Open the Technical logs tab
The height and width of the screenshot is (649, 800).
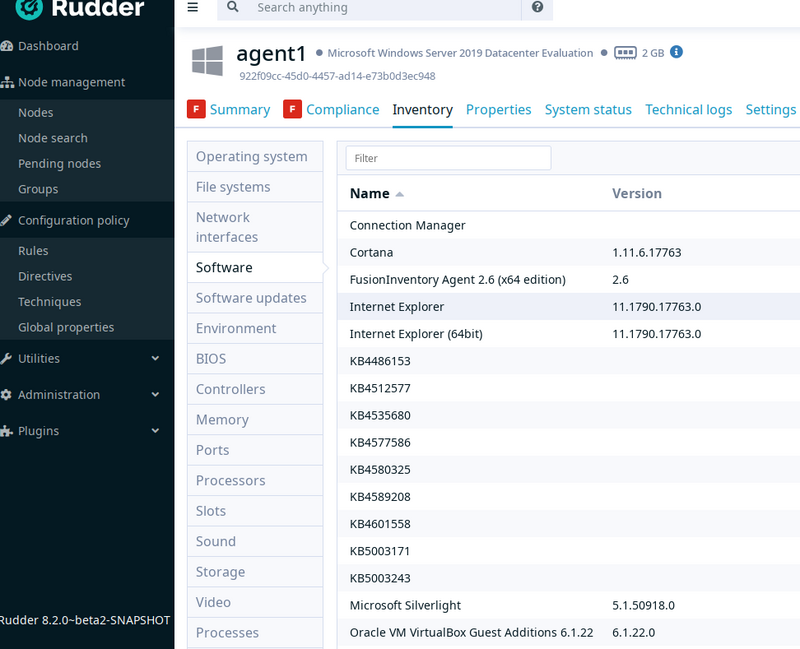pyautogui.click(x=688, y=110)
